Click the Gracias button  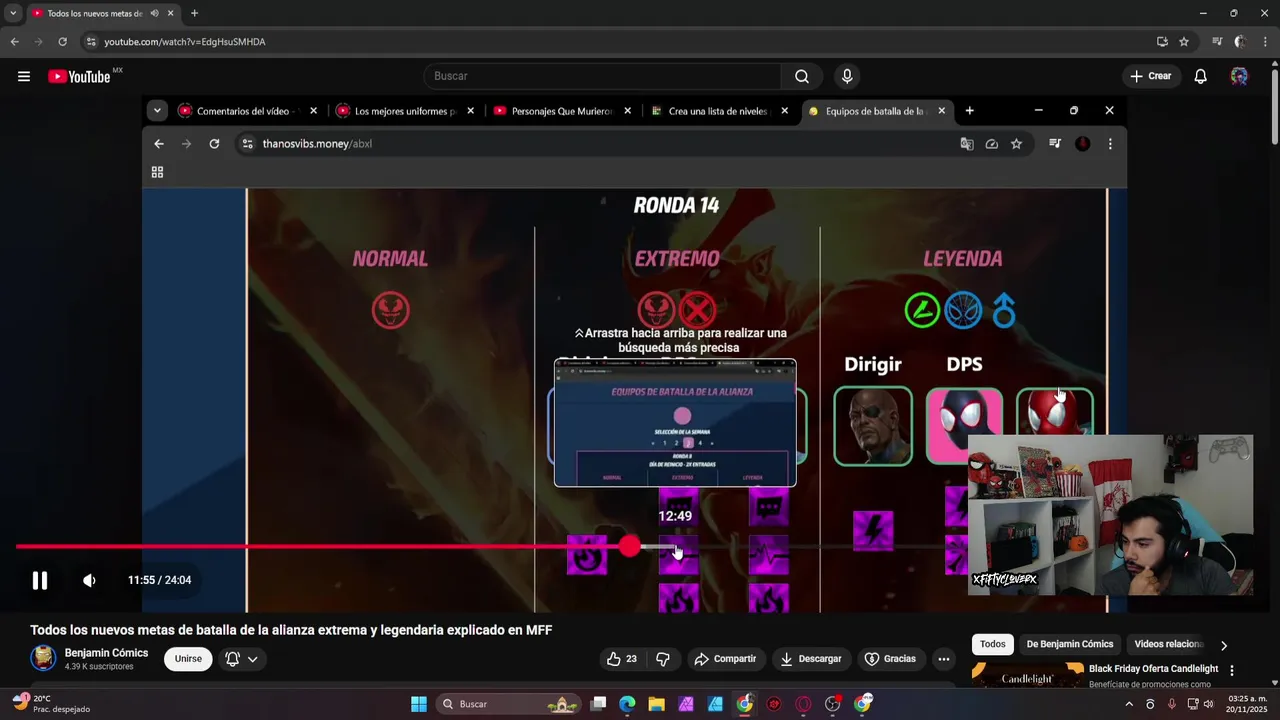coord(890,659)
